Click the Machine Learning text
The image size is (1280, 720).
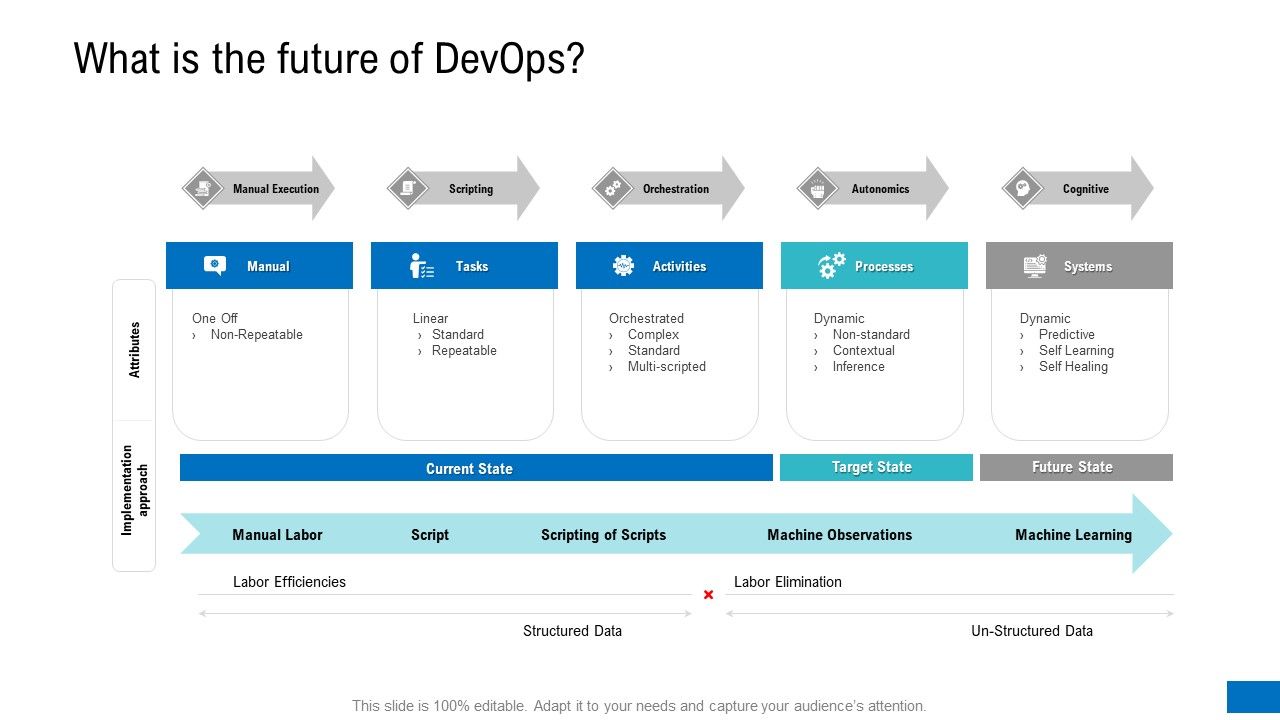[1073, 535]
